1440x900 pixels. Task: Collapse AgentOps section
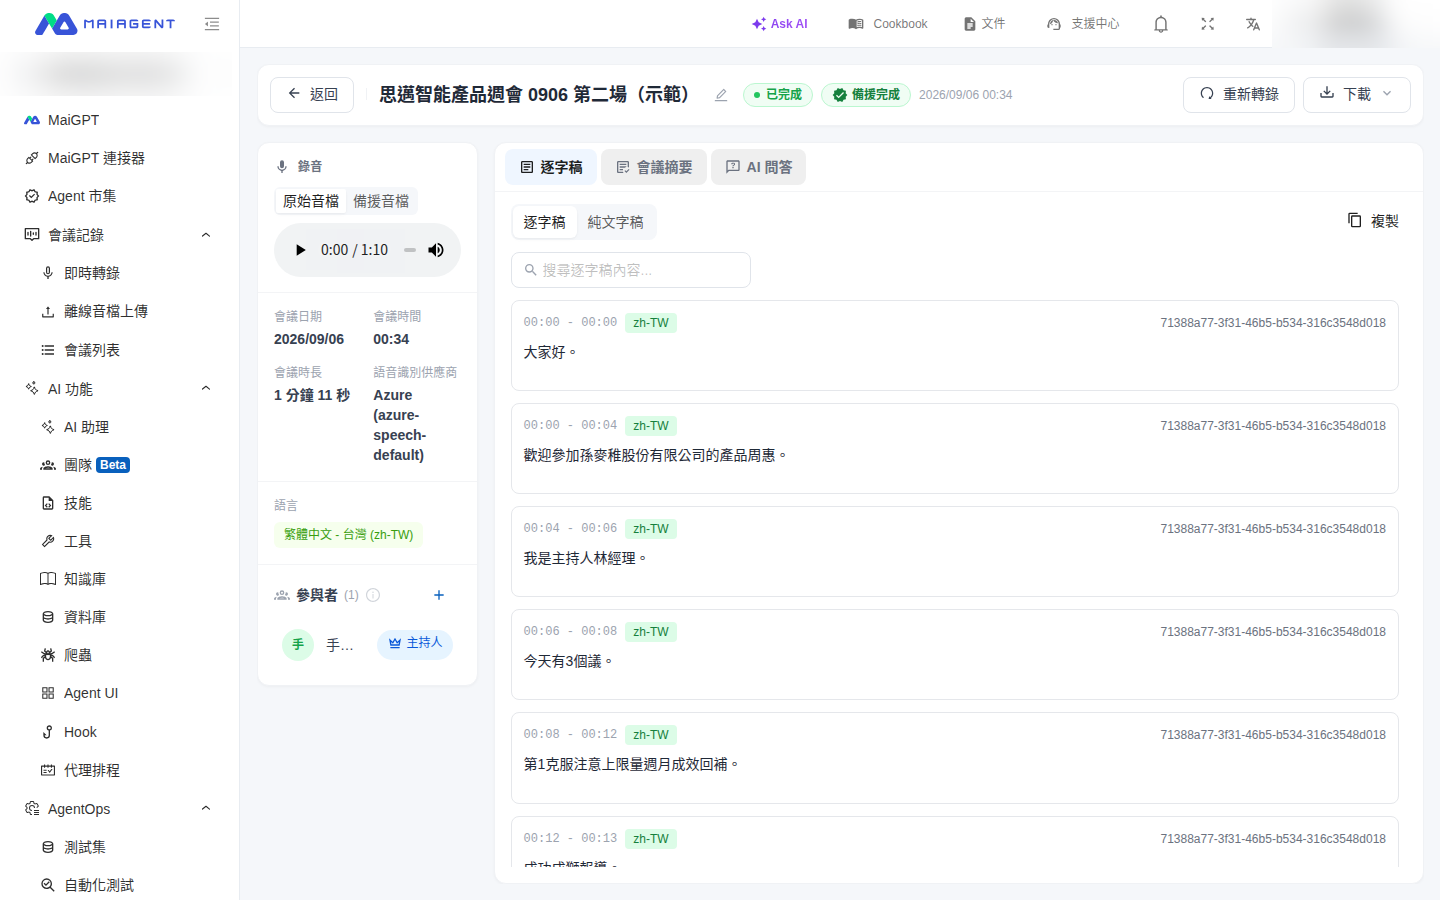(x=206, y=808)
